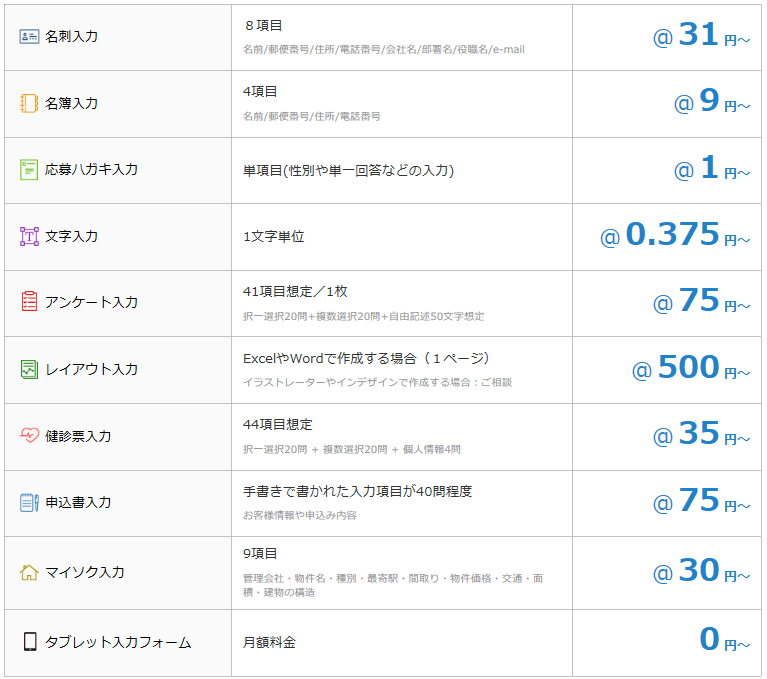767x679 pixels.
Task: Open the 名刺入力 service label
Action: click(72, 36)
